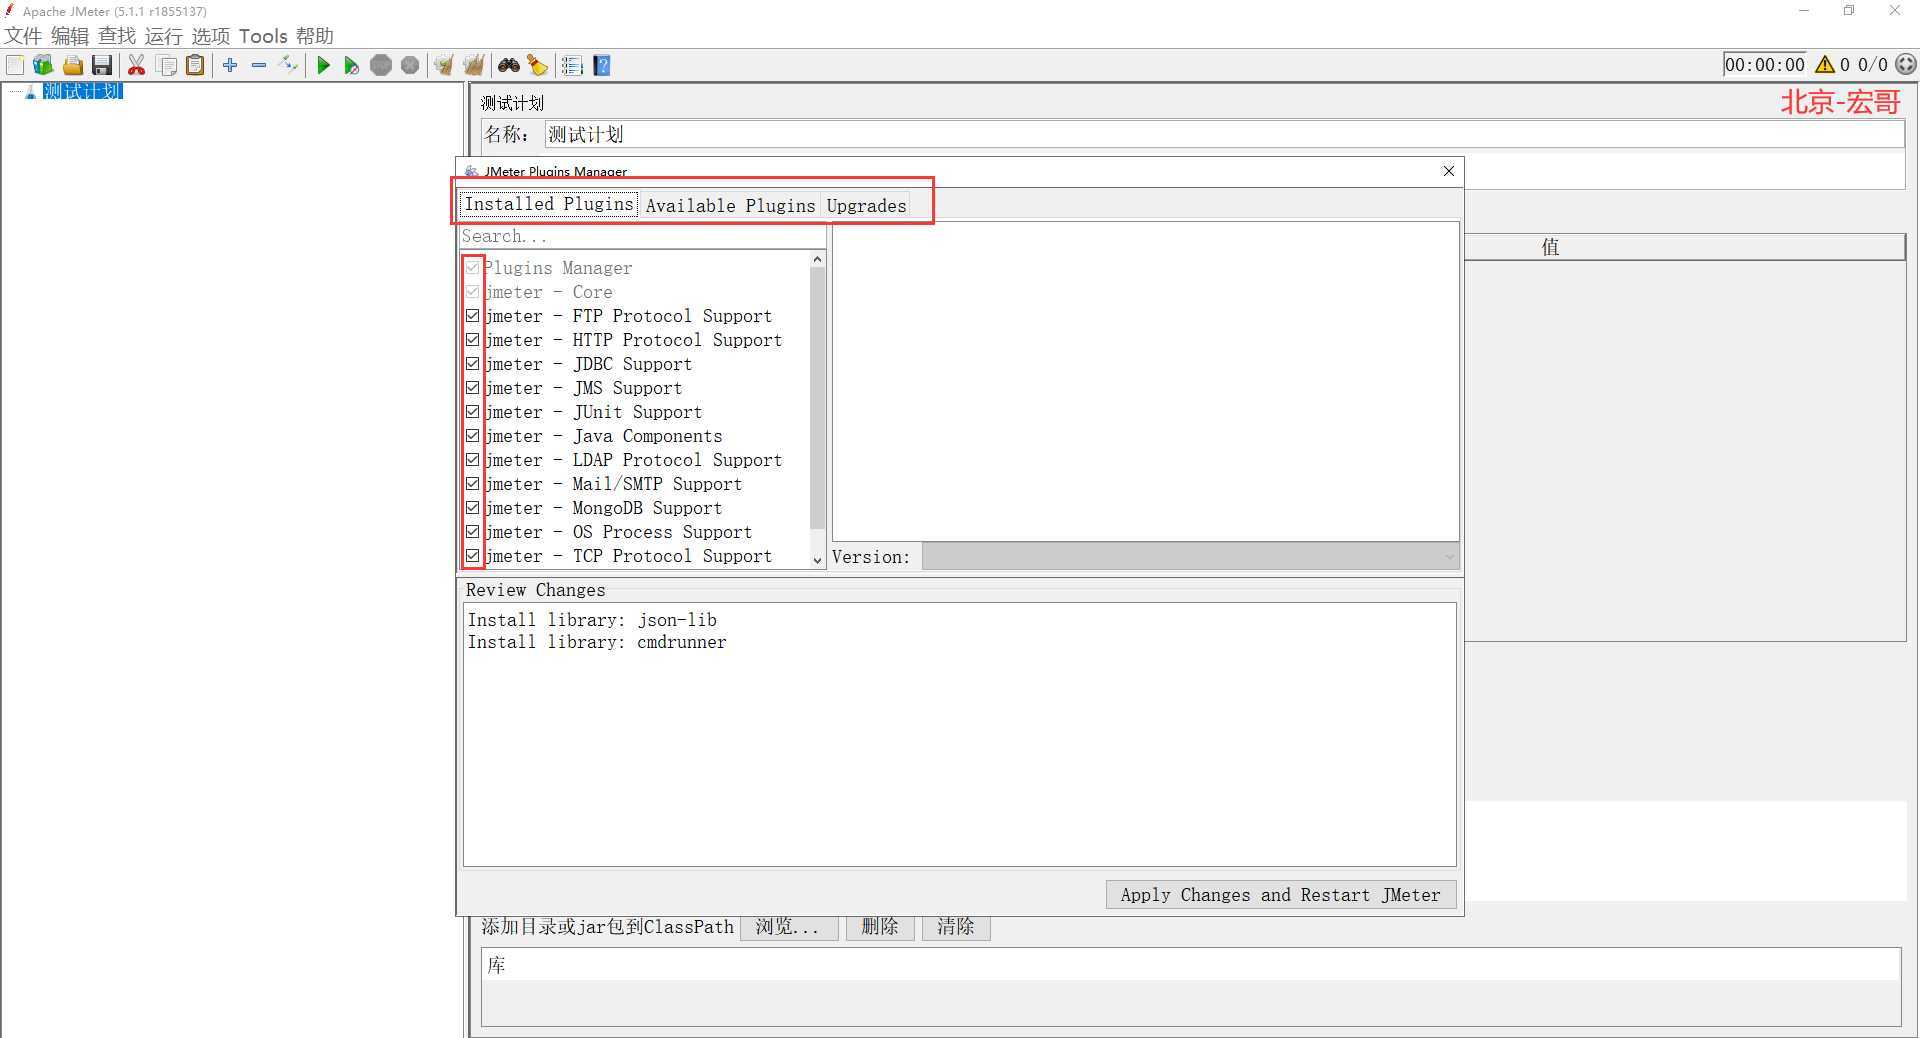Click the 清除 button
Image resolution: width=1920 pixels, height=1038 pixels.
point(956,927)
